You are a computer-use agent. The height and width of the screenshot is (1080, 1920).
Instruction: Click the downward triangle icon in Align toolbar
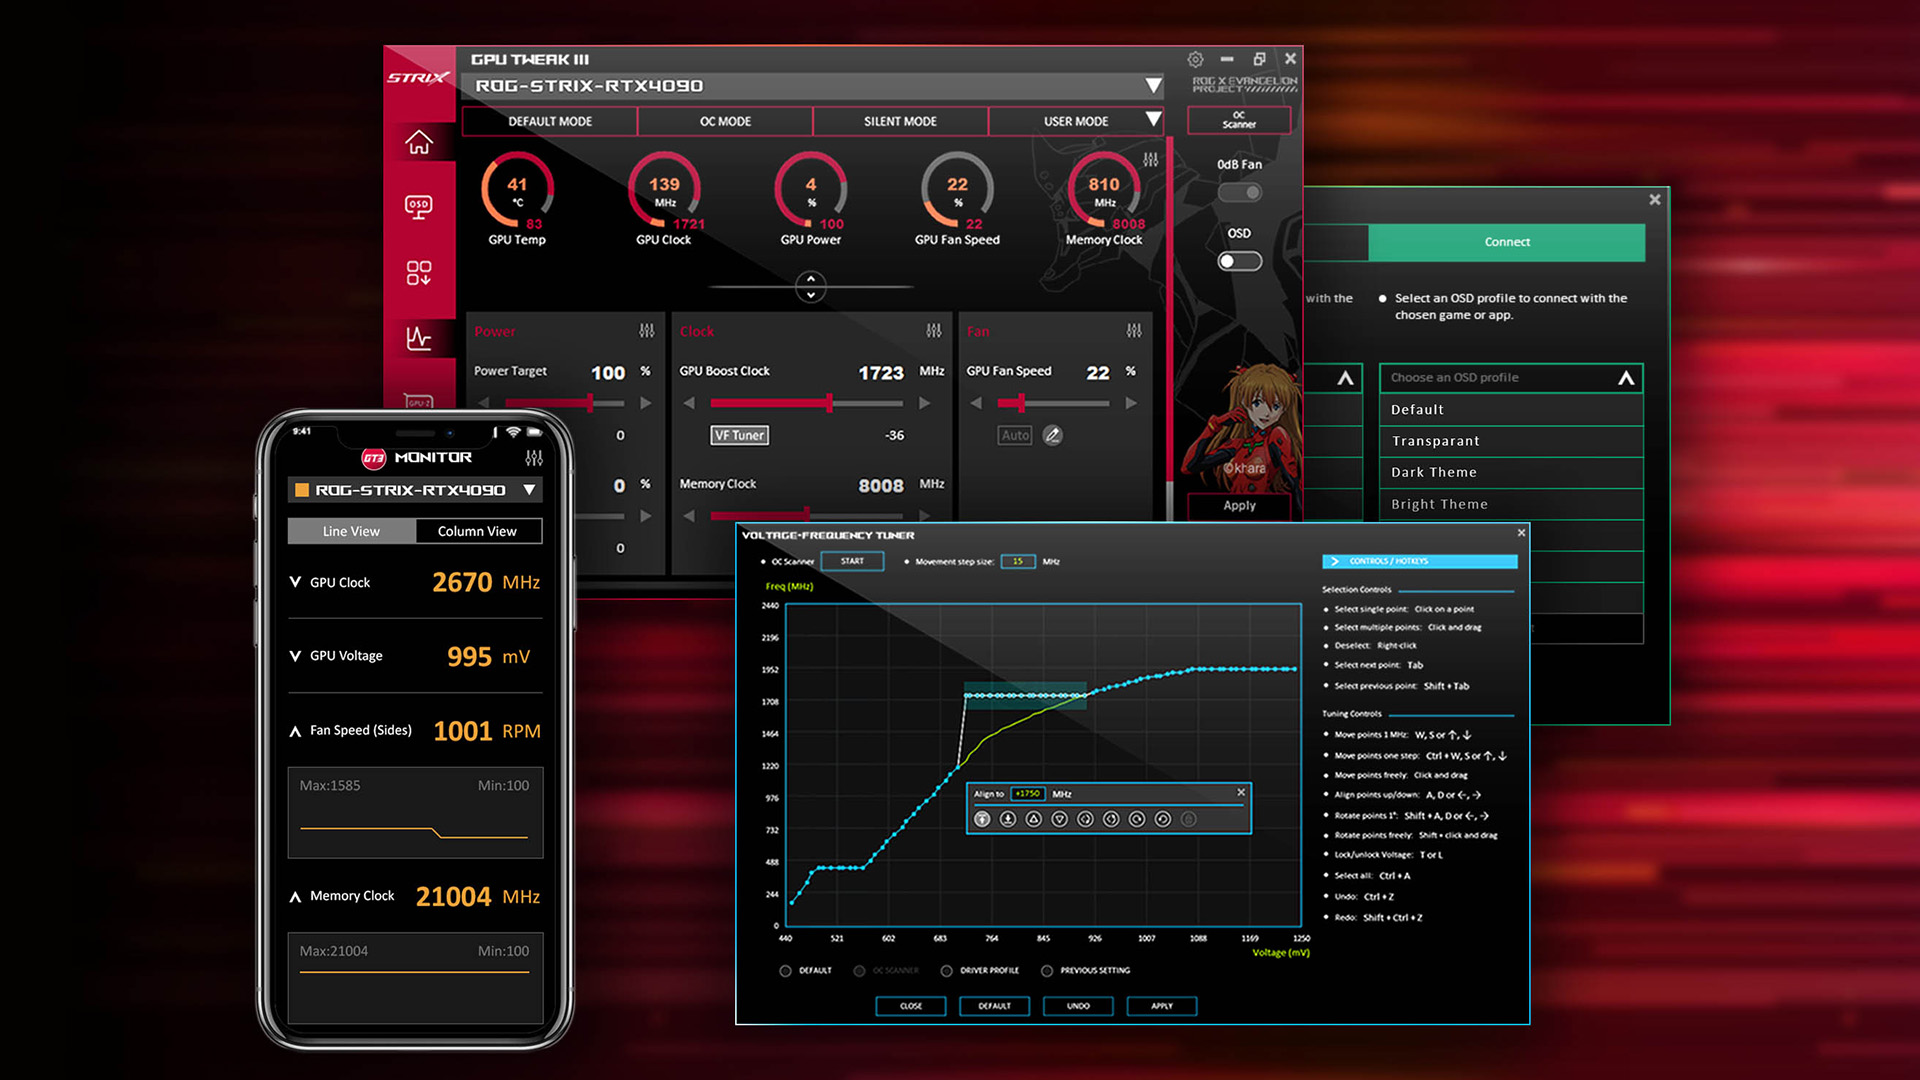pos(1060,819)
